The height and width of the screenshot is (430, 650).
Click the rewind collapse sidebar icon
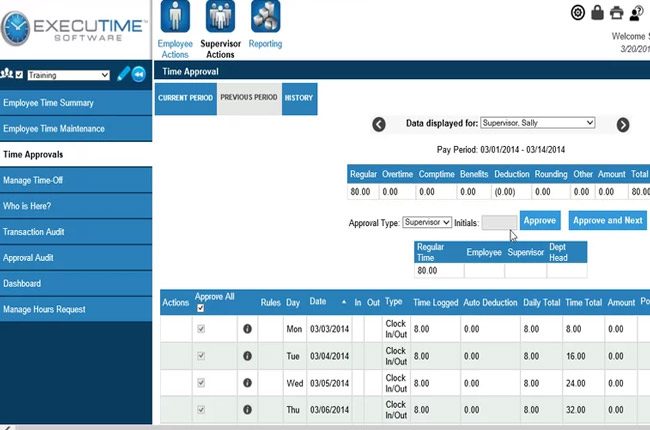click(x=139, y=74)
